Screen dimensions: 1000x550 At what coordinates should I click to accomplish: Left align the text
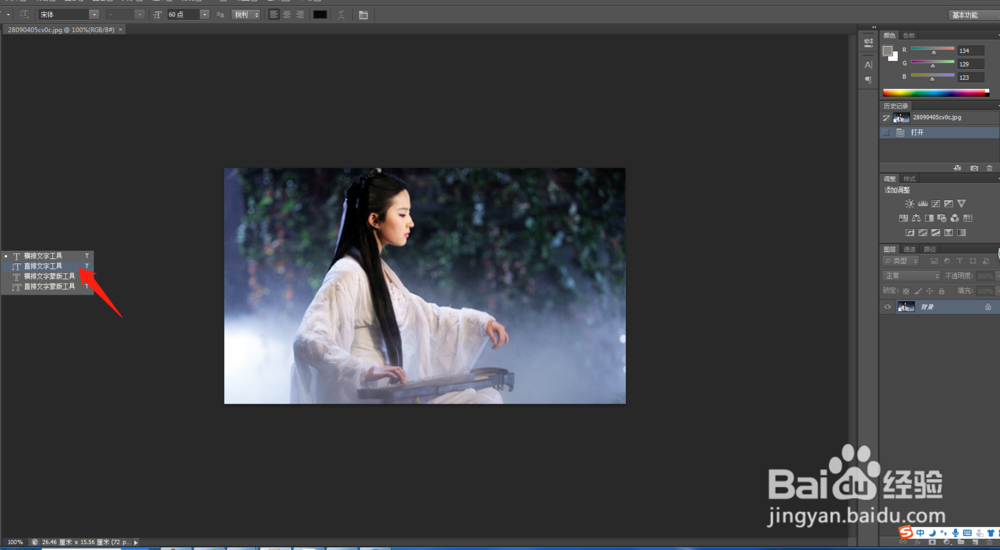(274, 14)
